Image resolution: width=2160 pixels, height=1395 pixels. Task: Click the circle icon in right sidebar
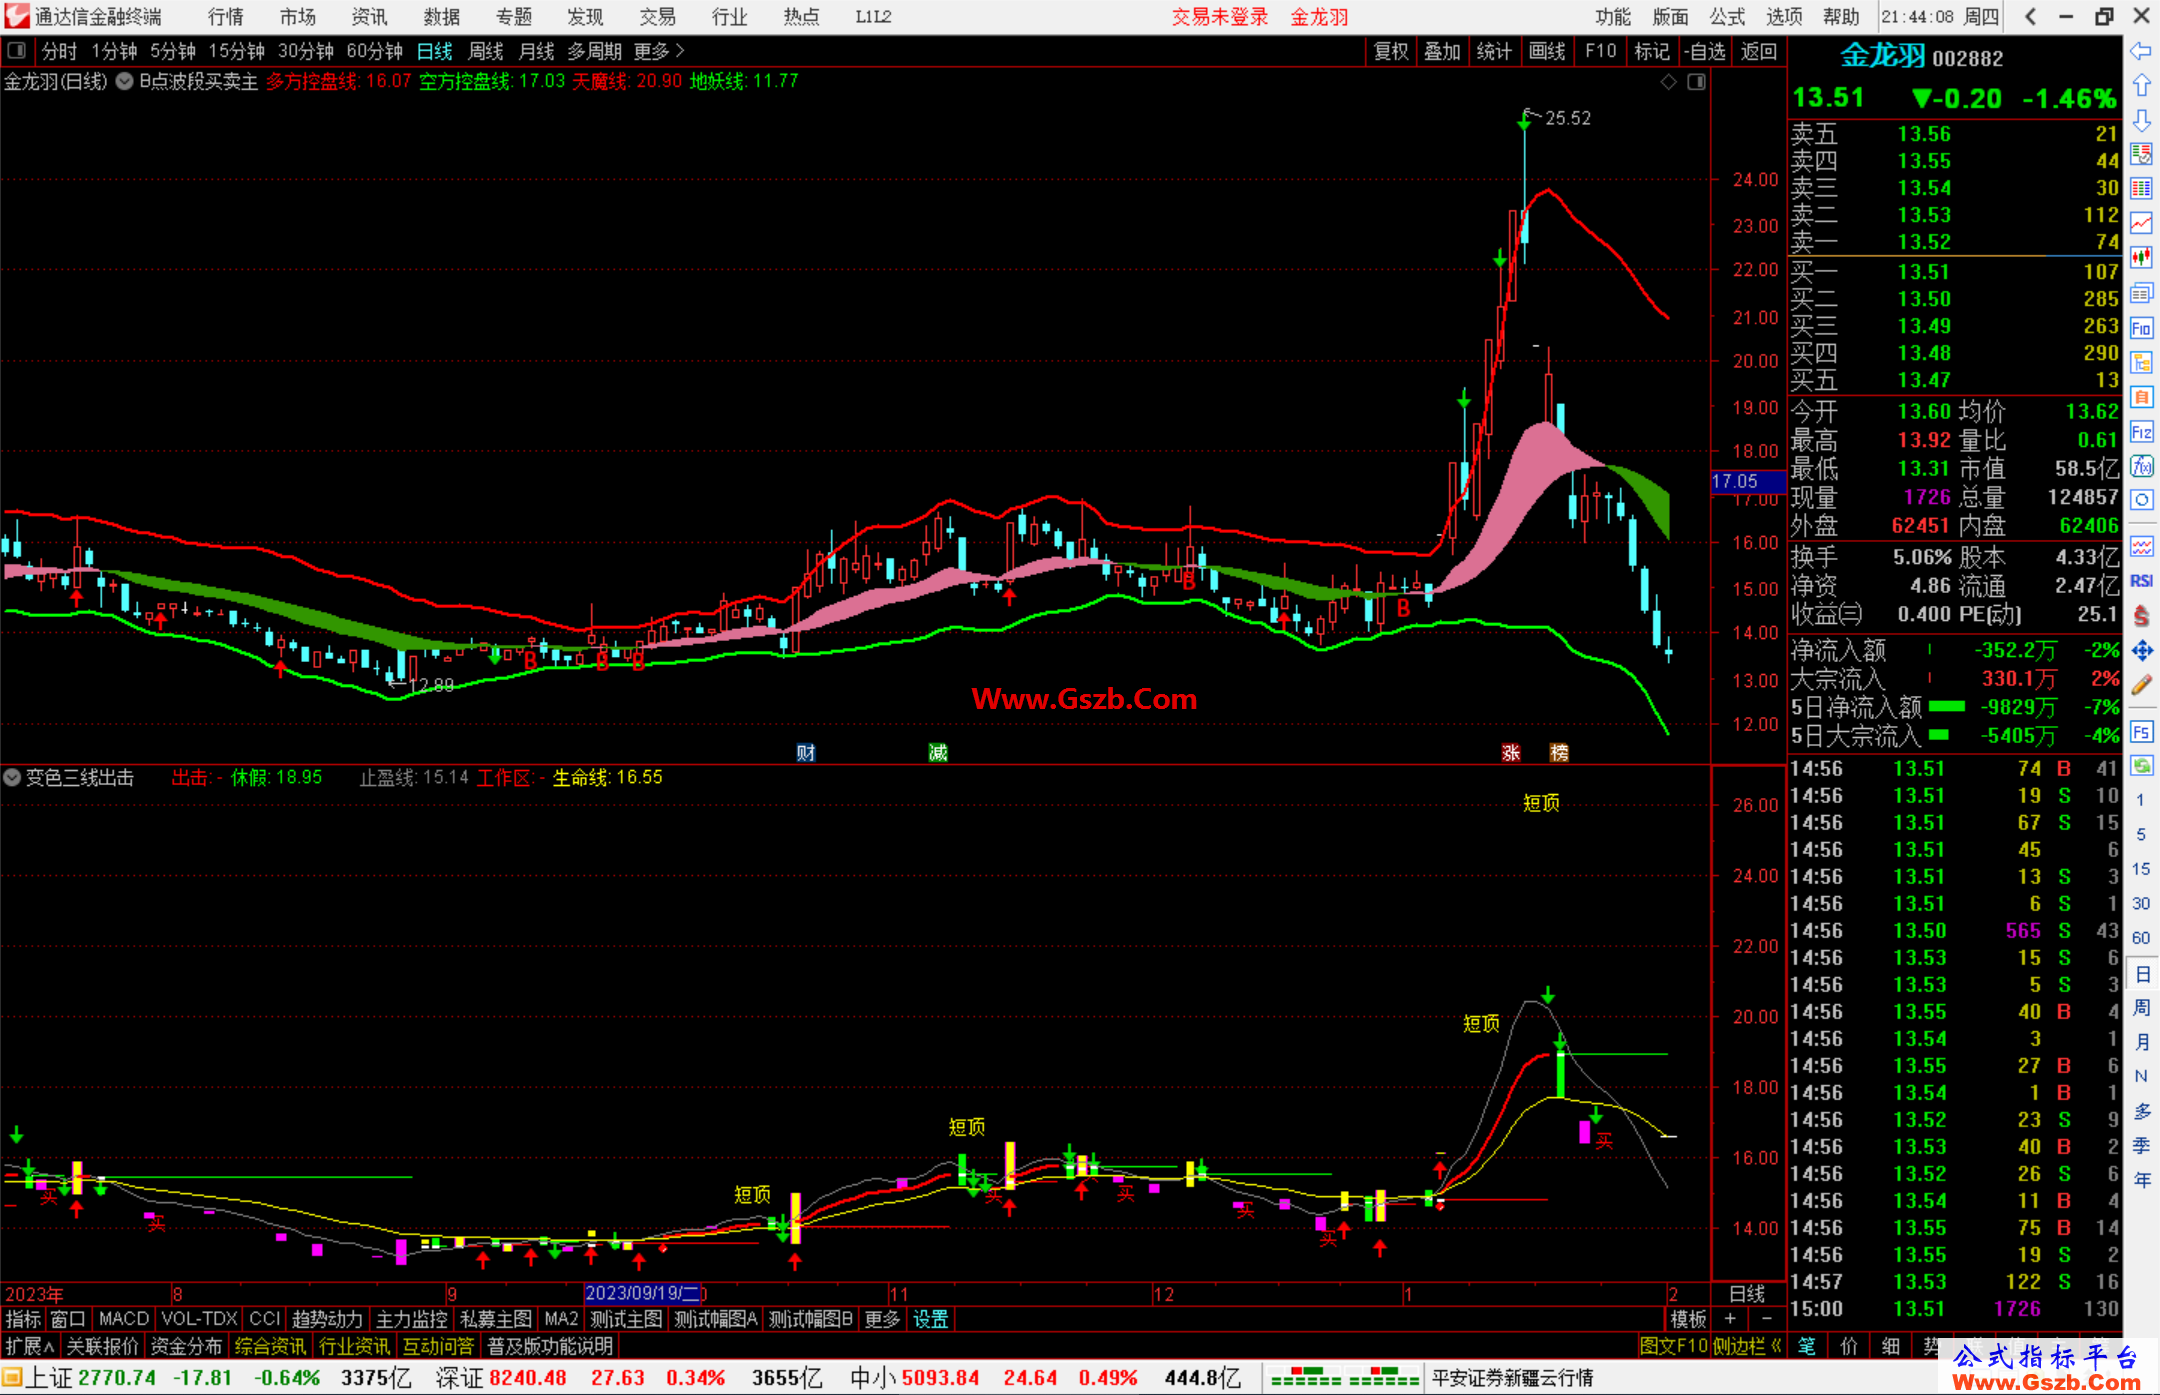[x=2141, y=500]
